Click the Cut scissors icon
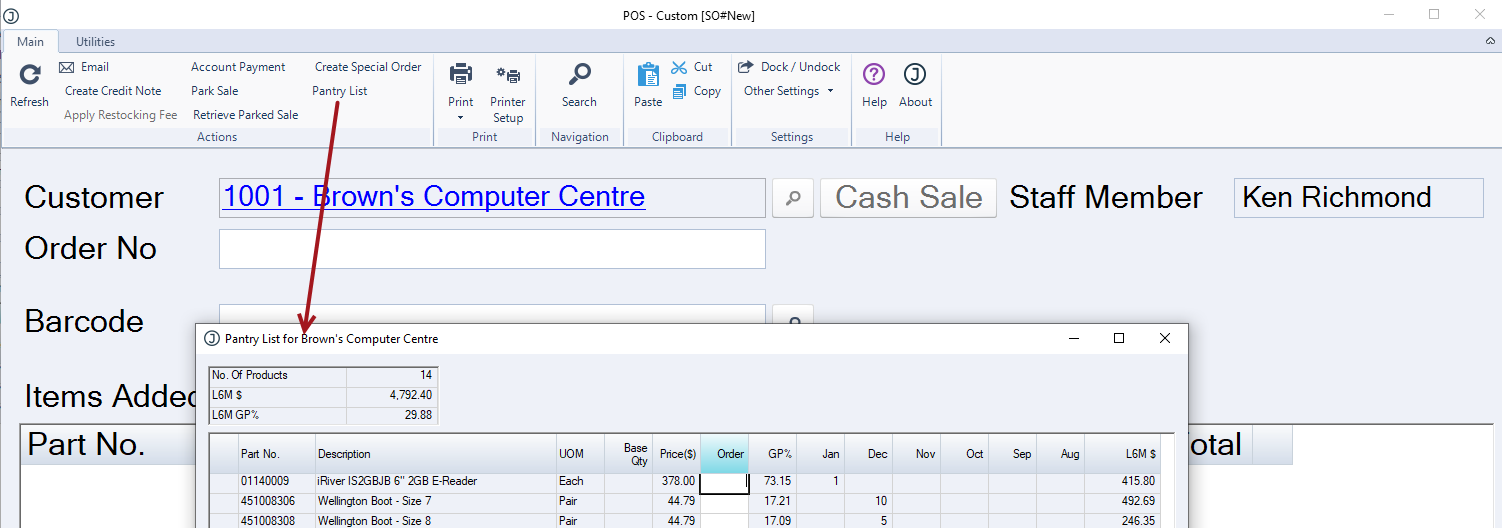This screenshot has width=1502, height=528. click(679, 67)
